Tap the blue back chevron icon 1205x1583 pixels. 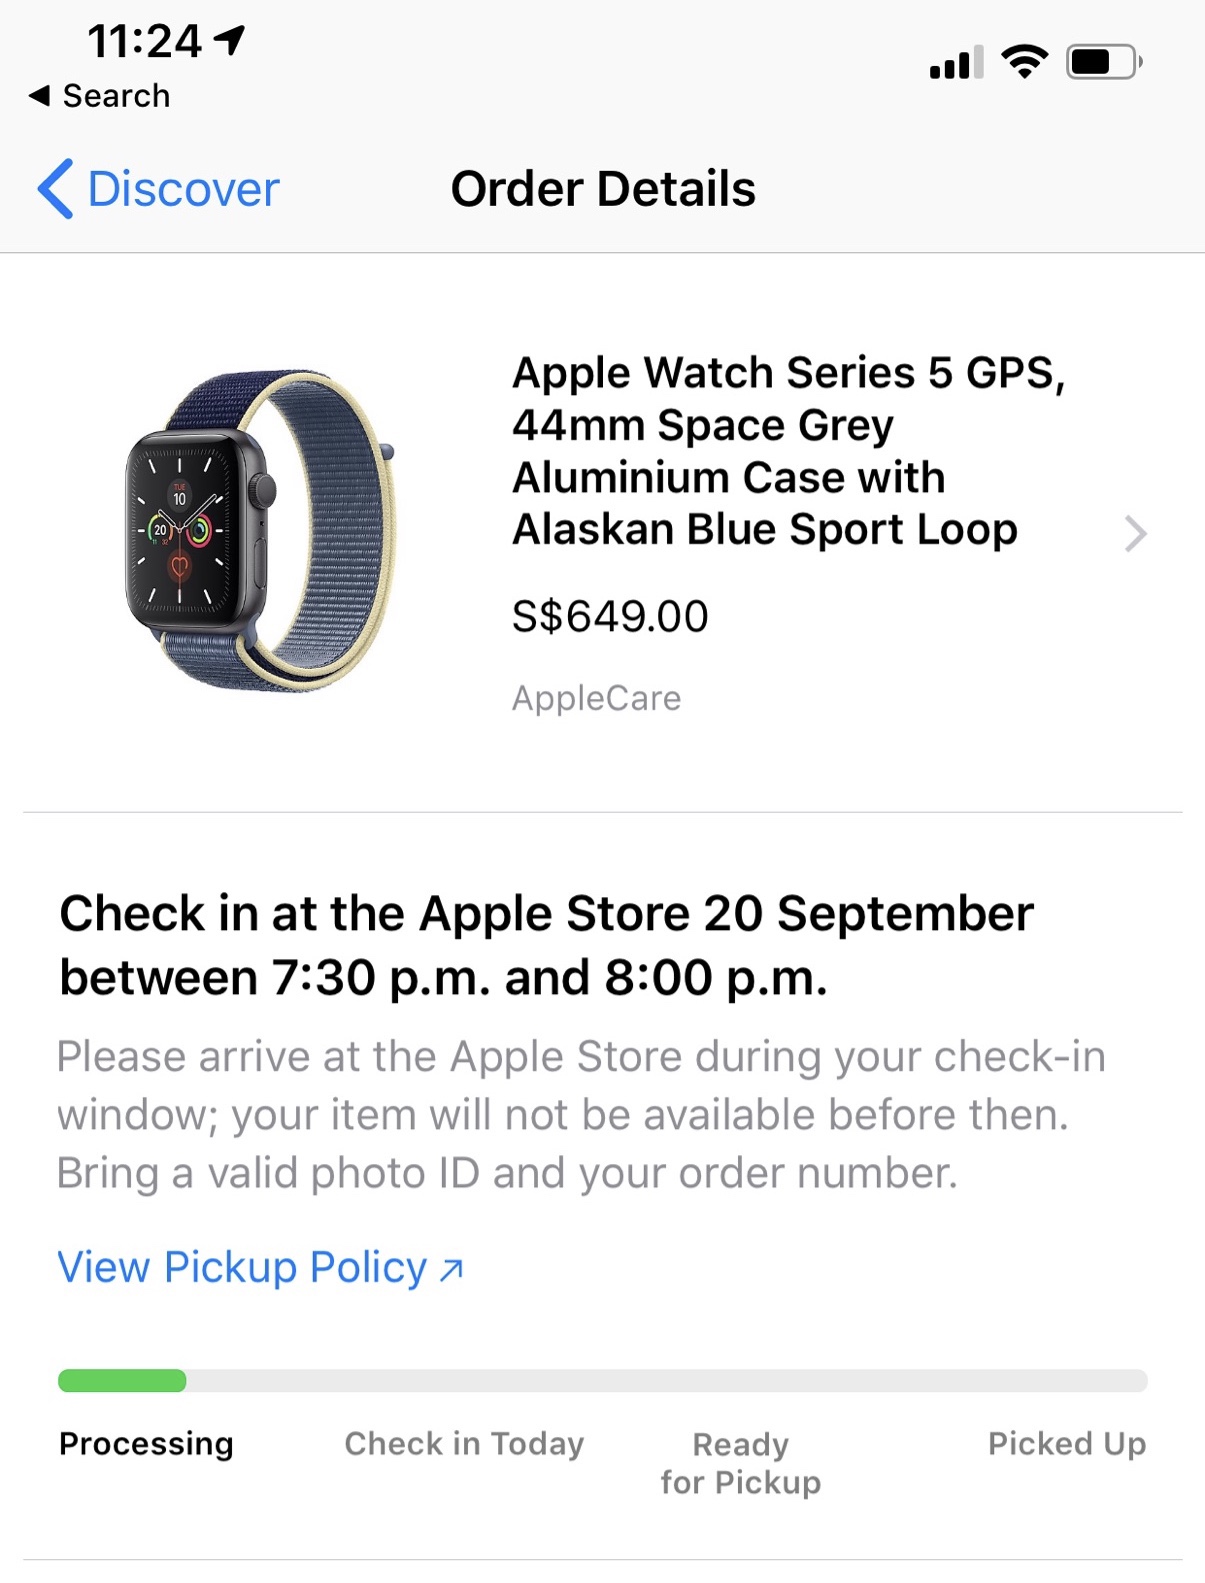(55, 188)
